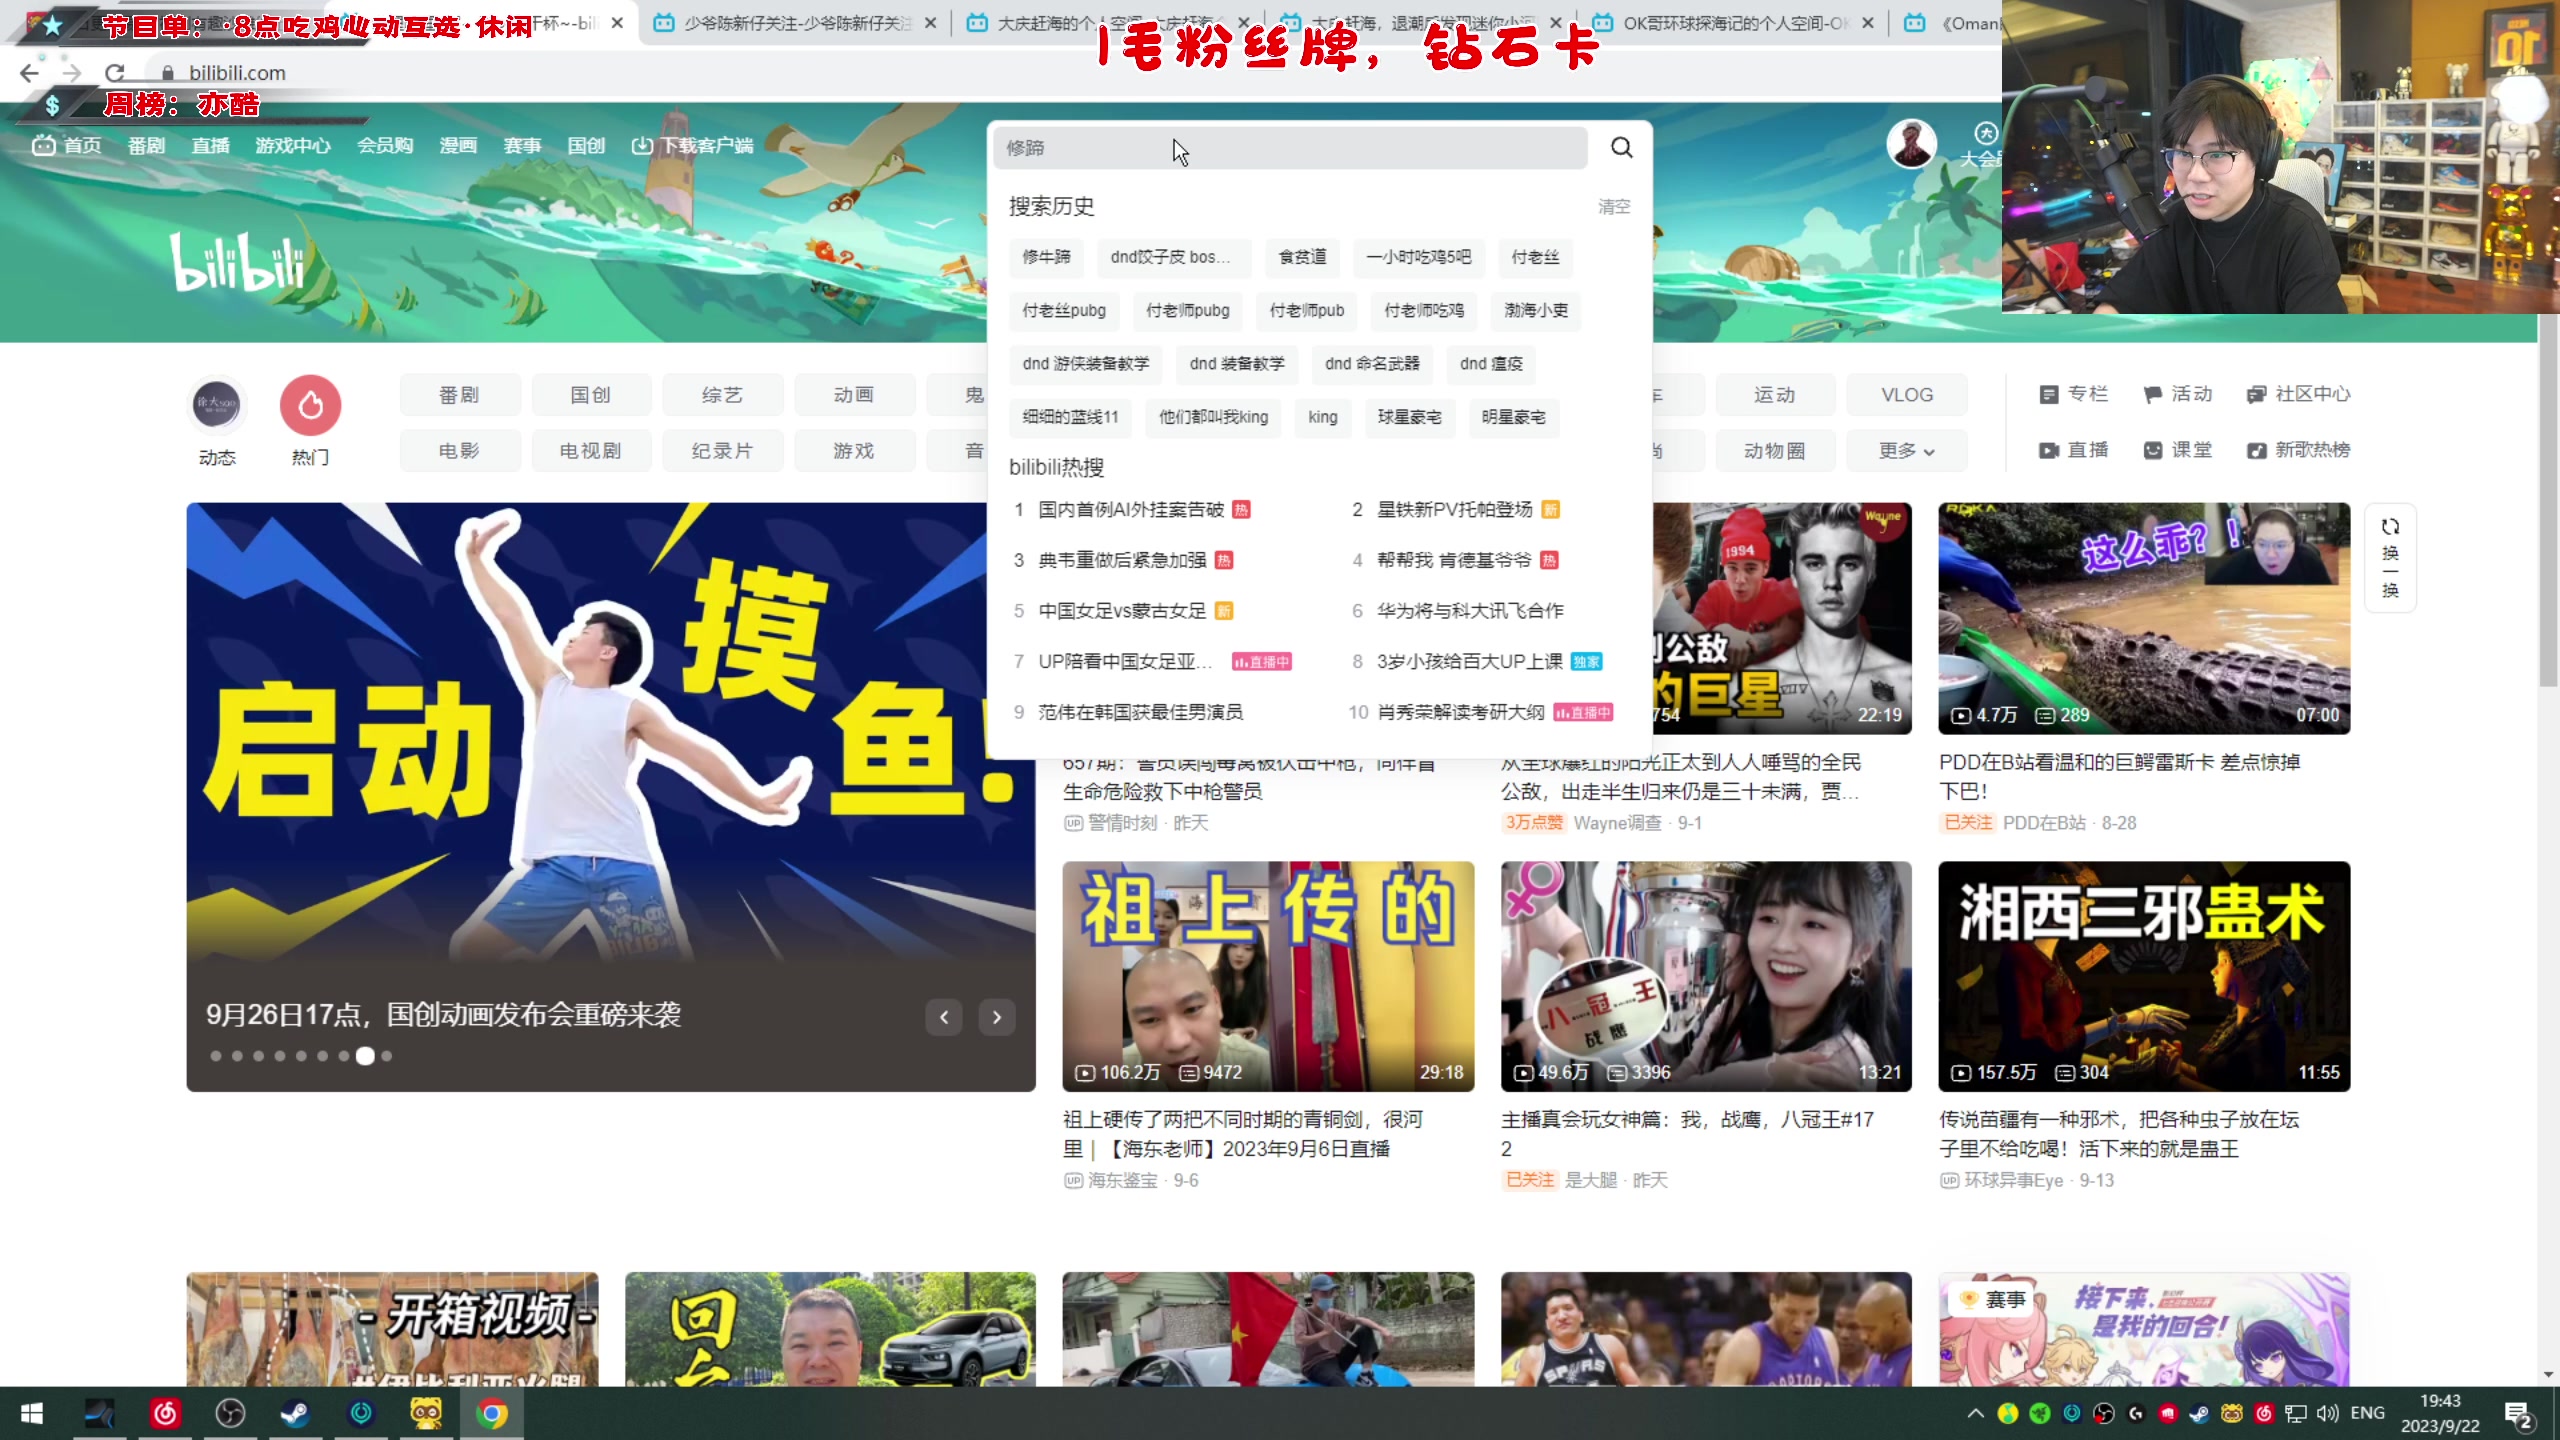Click the 直播 live streaming sidebar icon
Viewport: 2560px width, 1440px height.
coord(2048,449)
